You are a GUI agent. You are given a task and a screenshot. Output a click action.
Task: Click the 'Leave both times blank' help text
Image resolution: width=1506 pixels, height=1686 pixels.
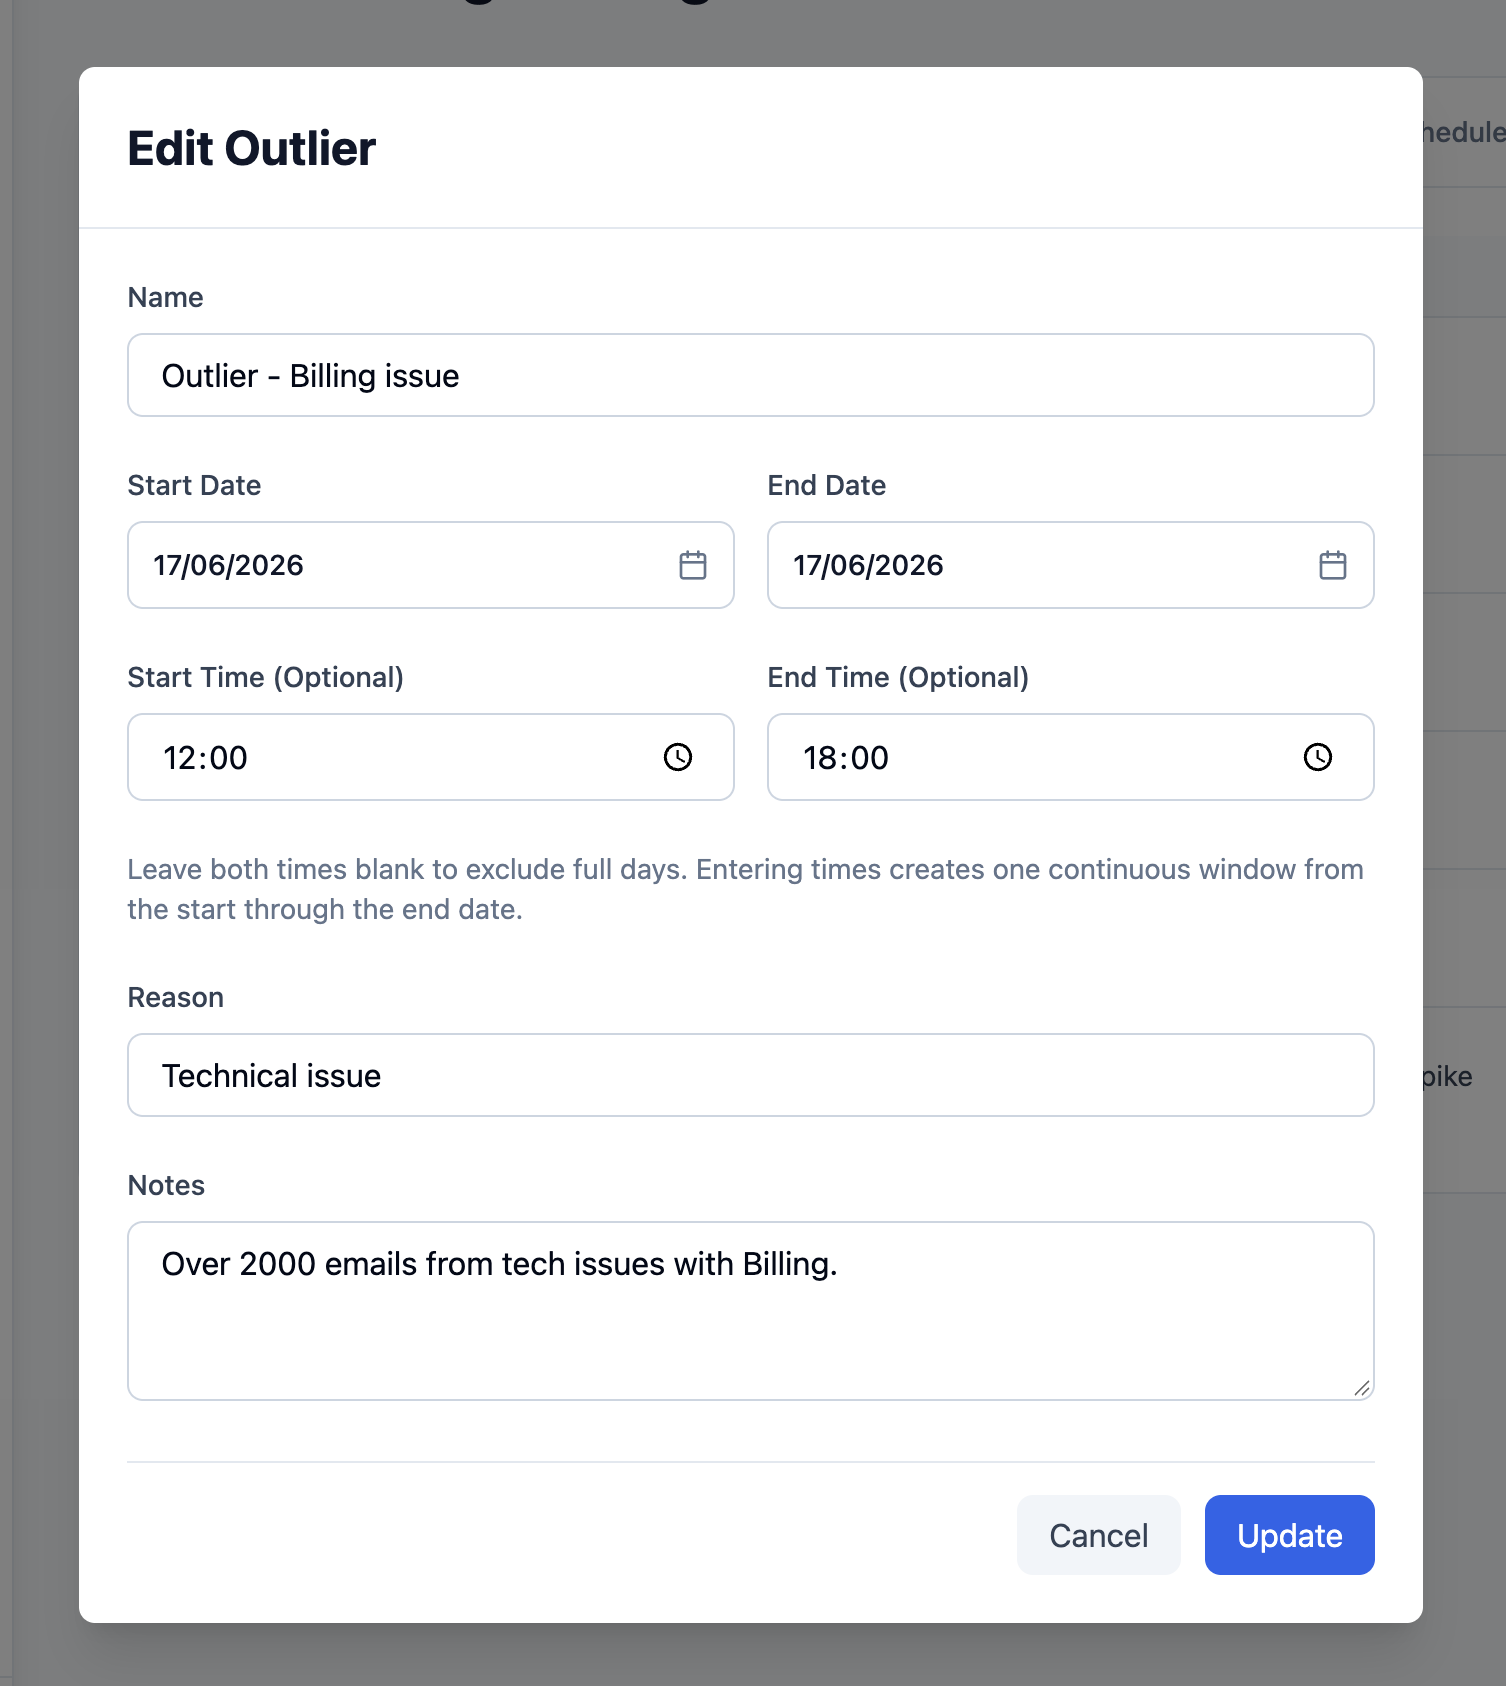(x=746, y=889)
